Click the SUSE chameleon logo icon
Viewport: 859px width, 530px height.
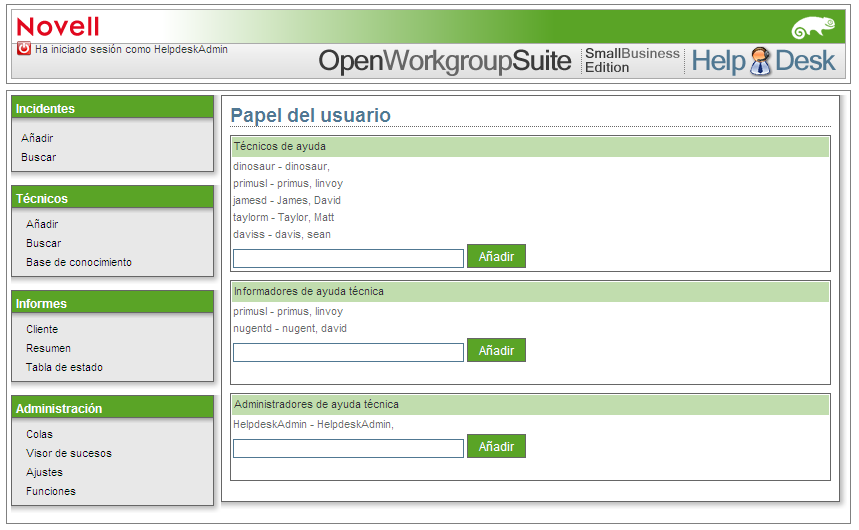click(813, 27)
